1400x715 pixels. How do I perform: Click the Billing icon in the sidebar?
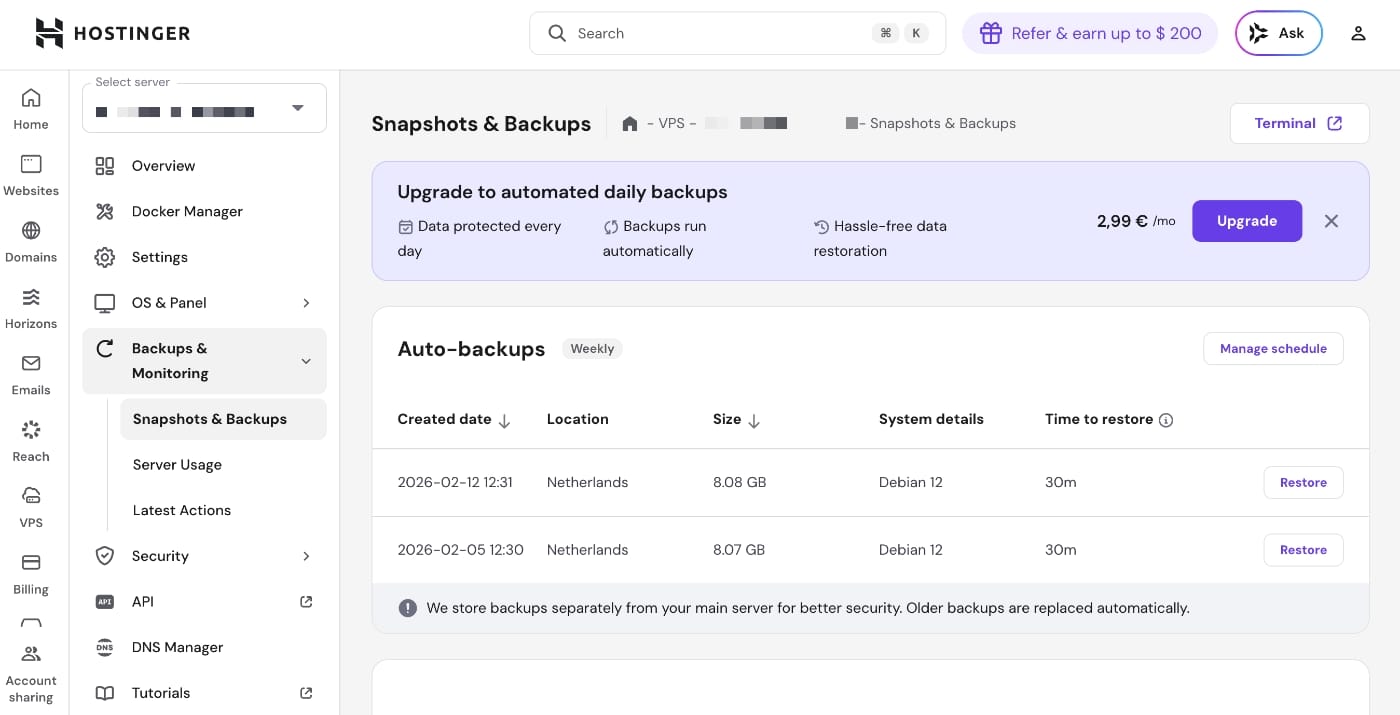[x=30, y=571]
